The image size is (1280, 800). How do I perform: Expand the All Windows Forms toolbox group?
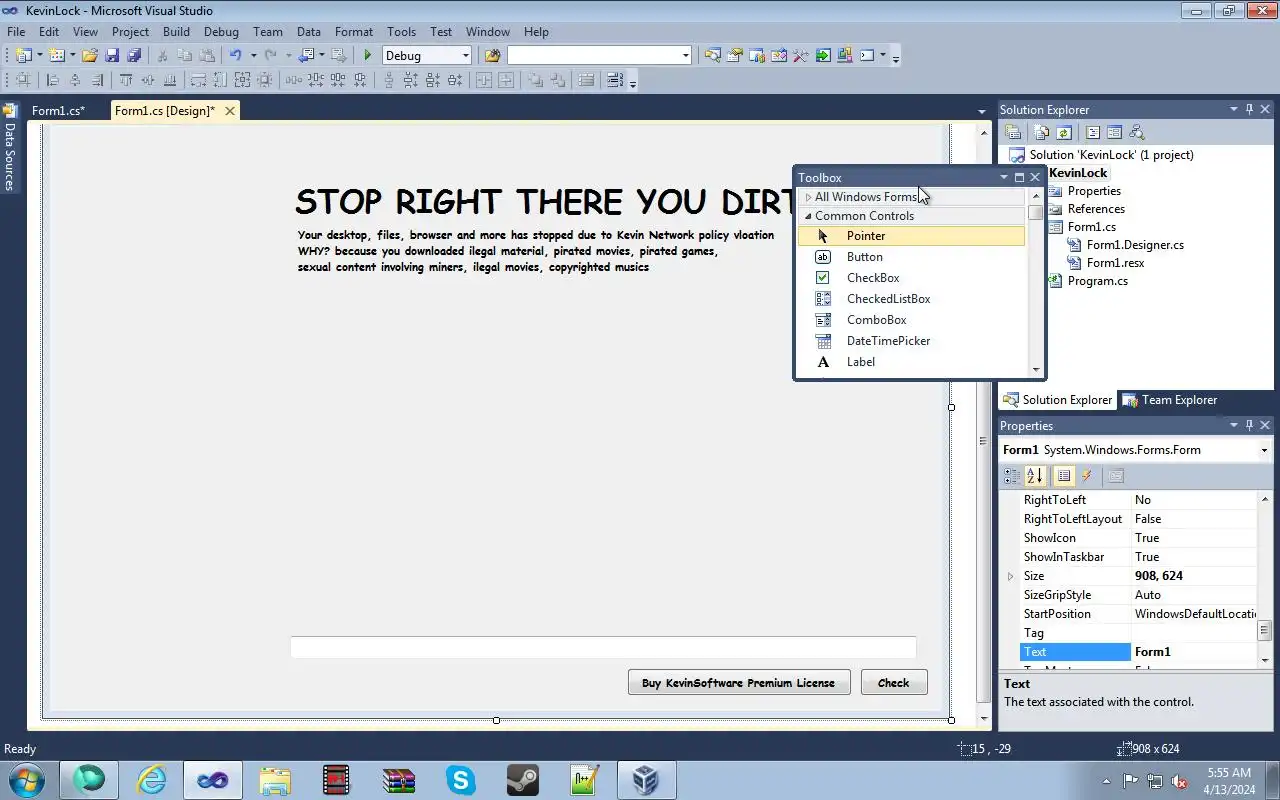[x=808, y=197]
